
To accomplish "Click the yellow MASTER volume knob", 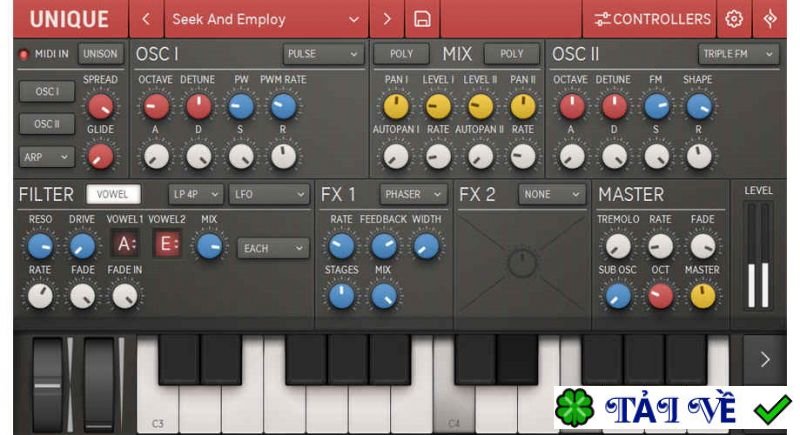I will click(703, 296).
